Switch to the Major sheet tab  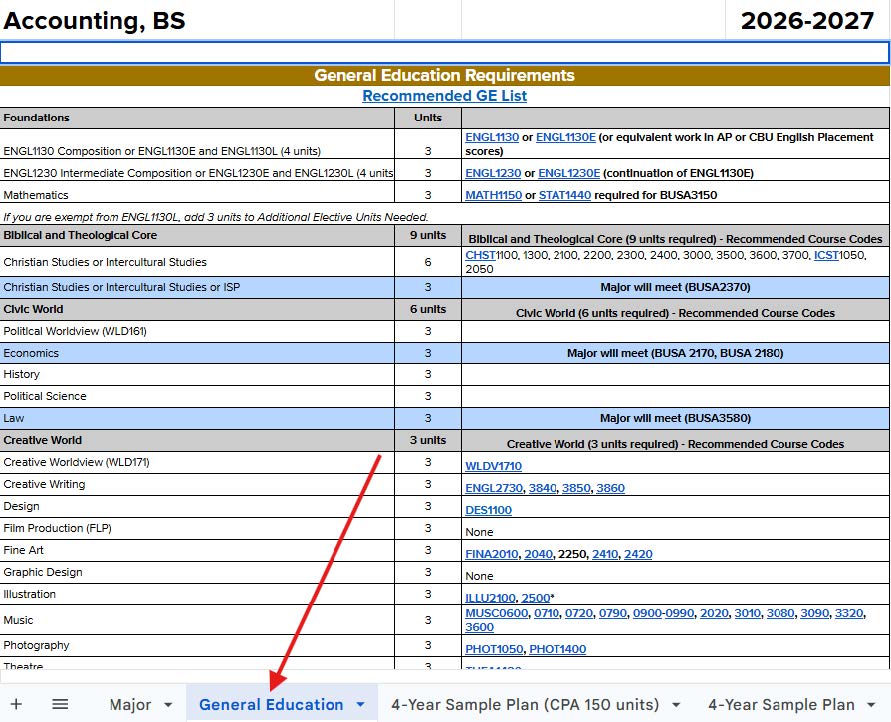[130, 705]
